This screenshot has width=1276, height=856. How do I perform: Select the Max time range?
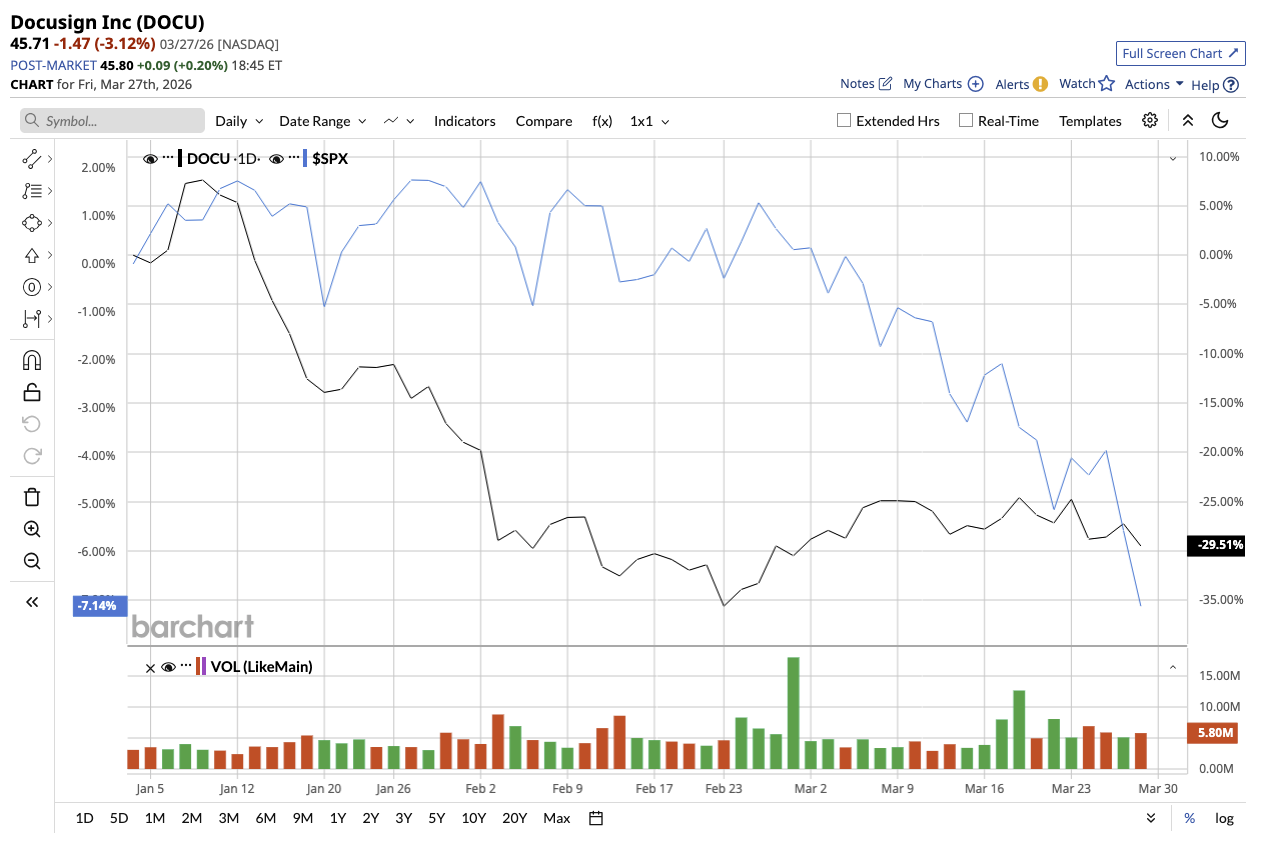pos(557,818)
